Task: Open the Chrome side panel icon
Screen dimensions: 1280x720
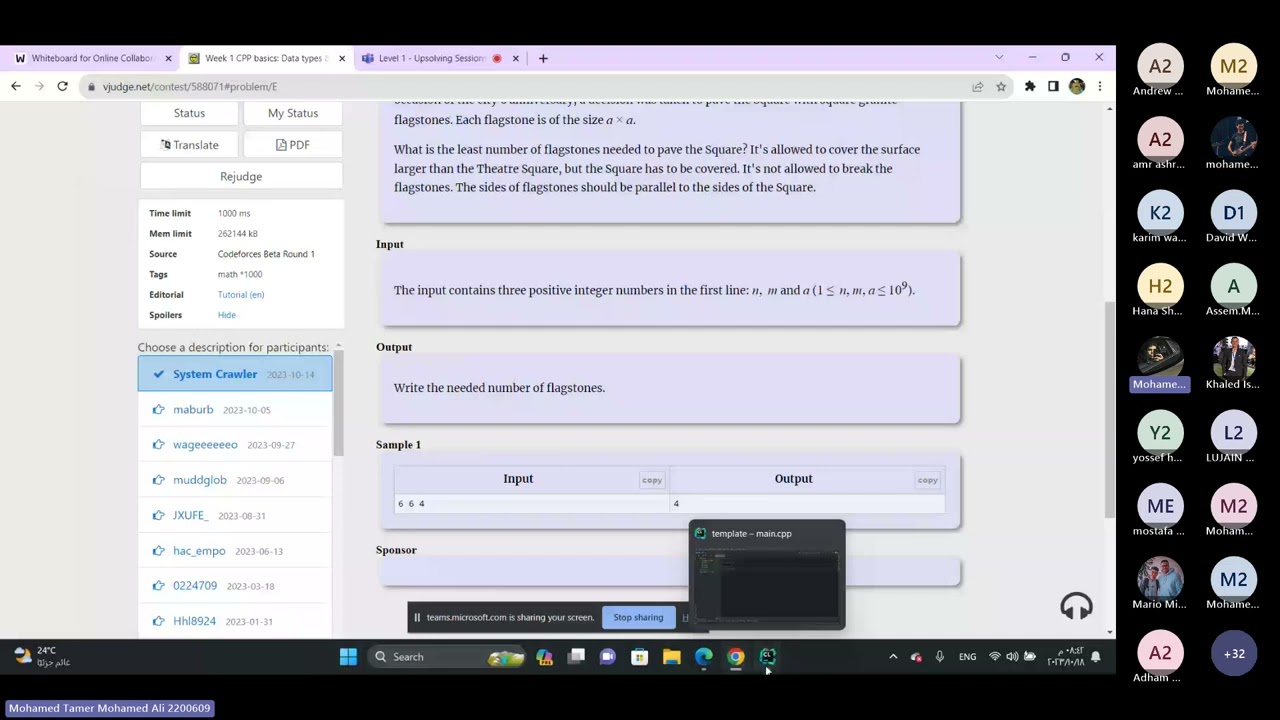Action: [x=1053, y=87]
